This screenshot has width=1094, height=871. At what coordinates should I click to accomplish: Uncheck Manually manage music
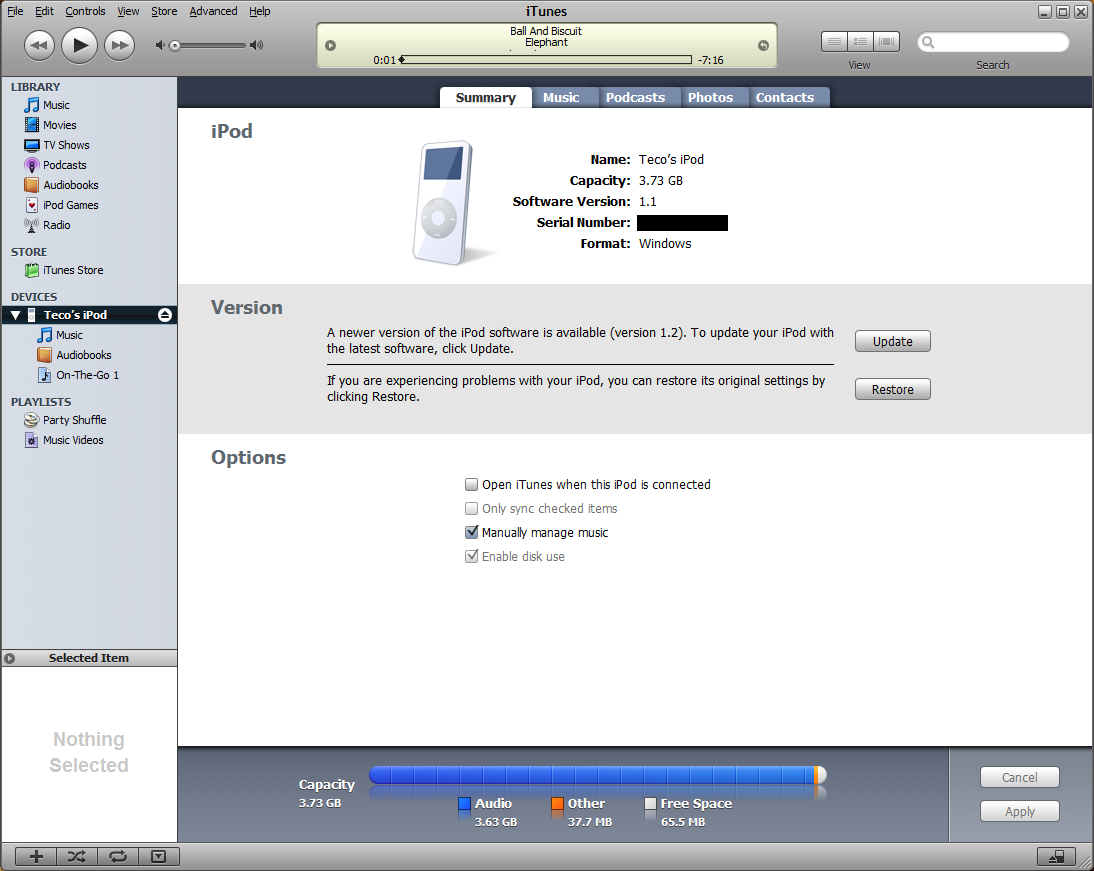(x=472, y=533)
